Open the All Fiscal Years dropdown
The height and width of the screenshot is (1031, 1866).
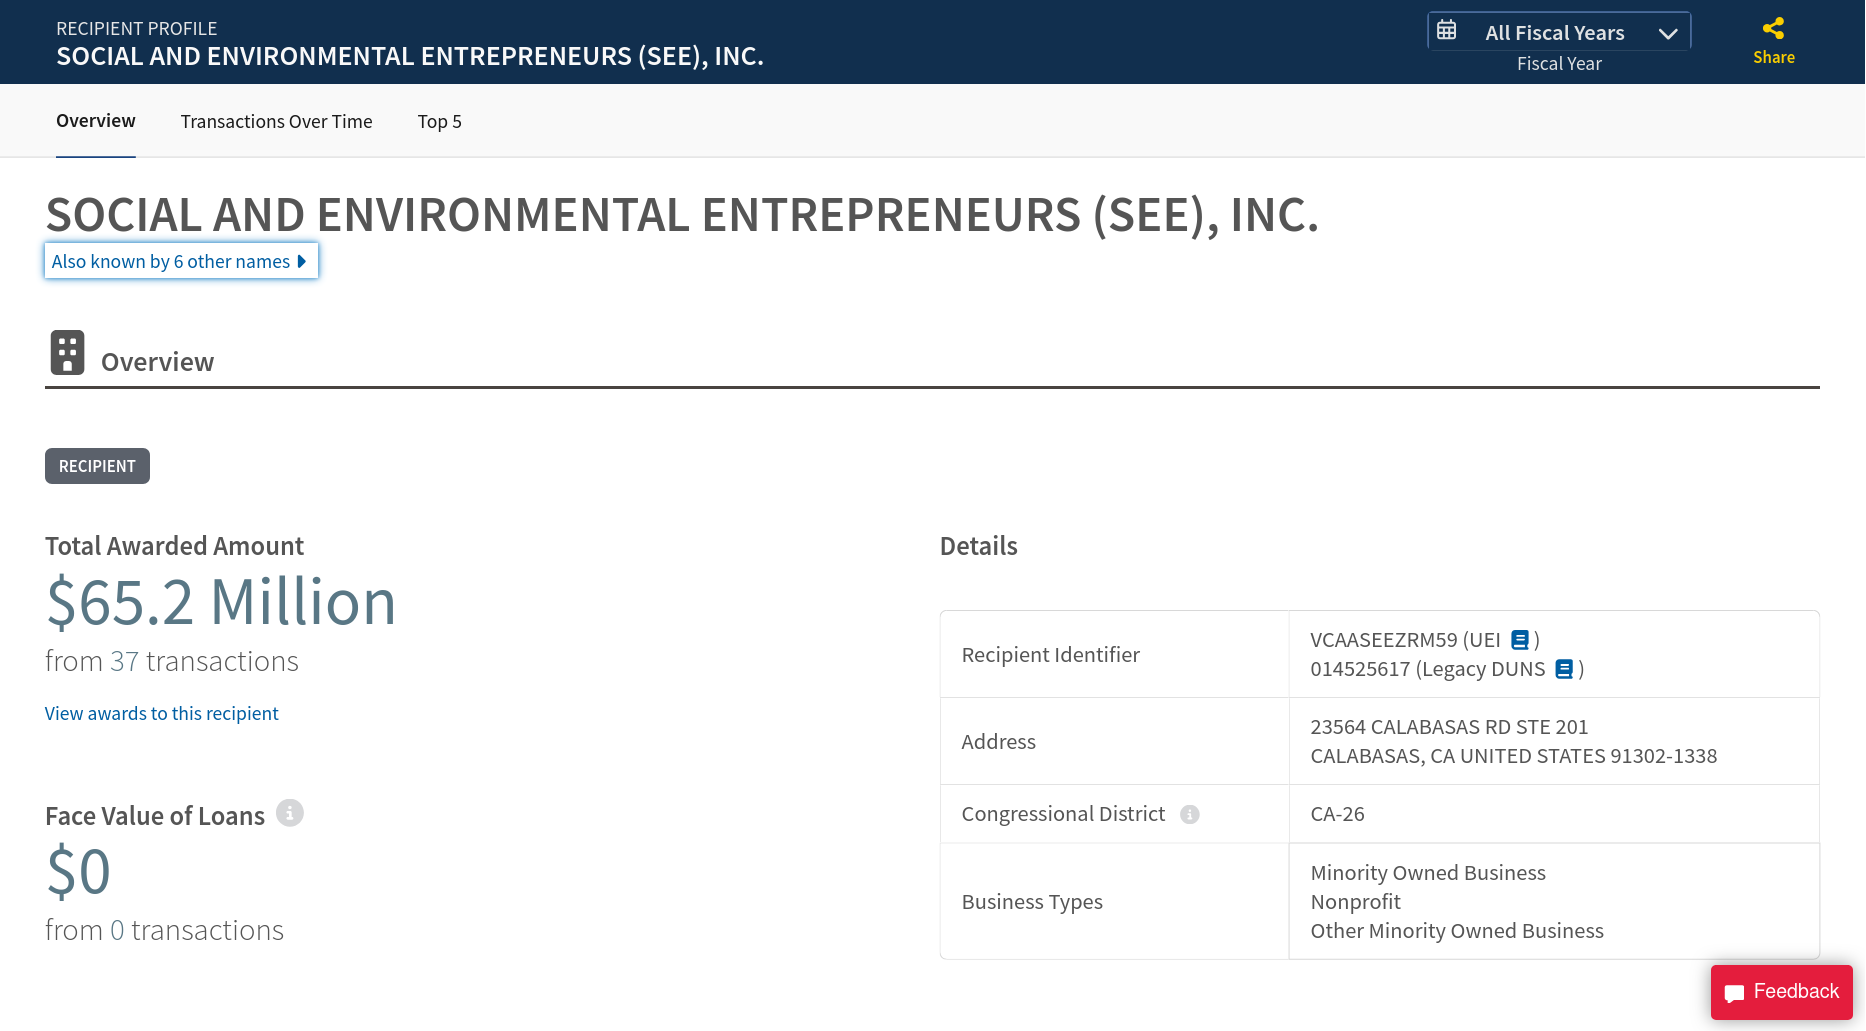tap(1555, 33)
